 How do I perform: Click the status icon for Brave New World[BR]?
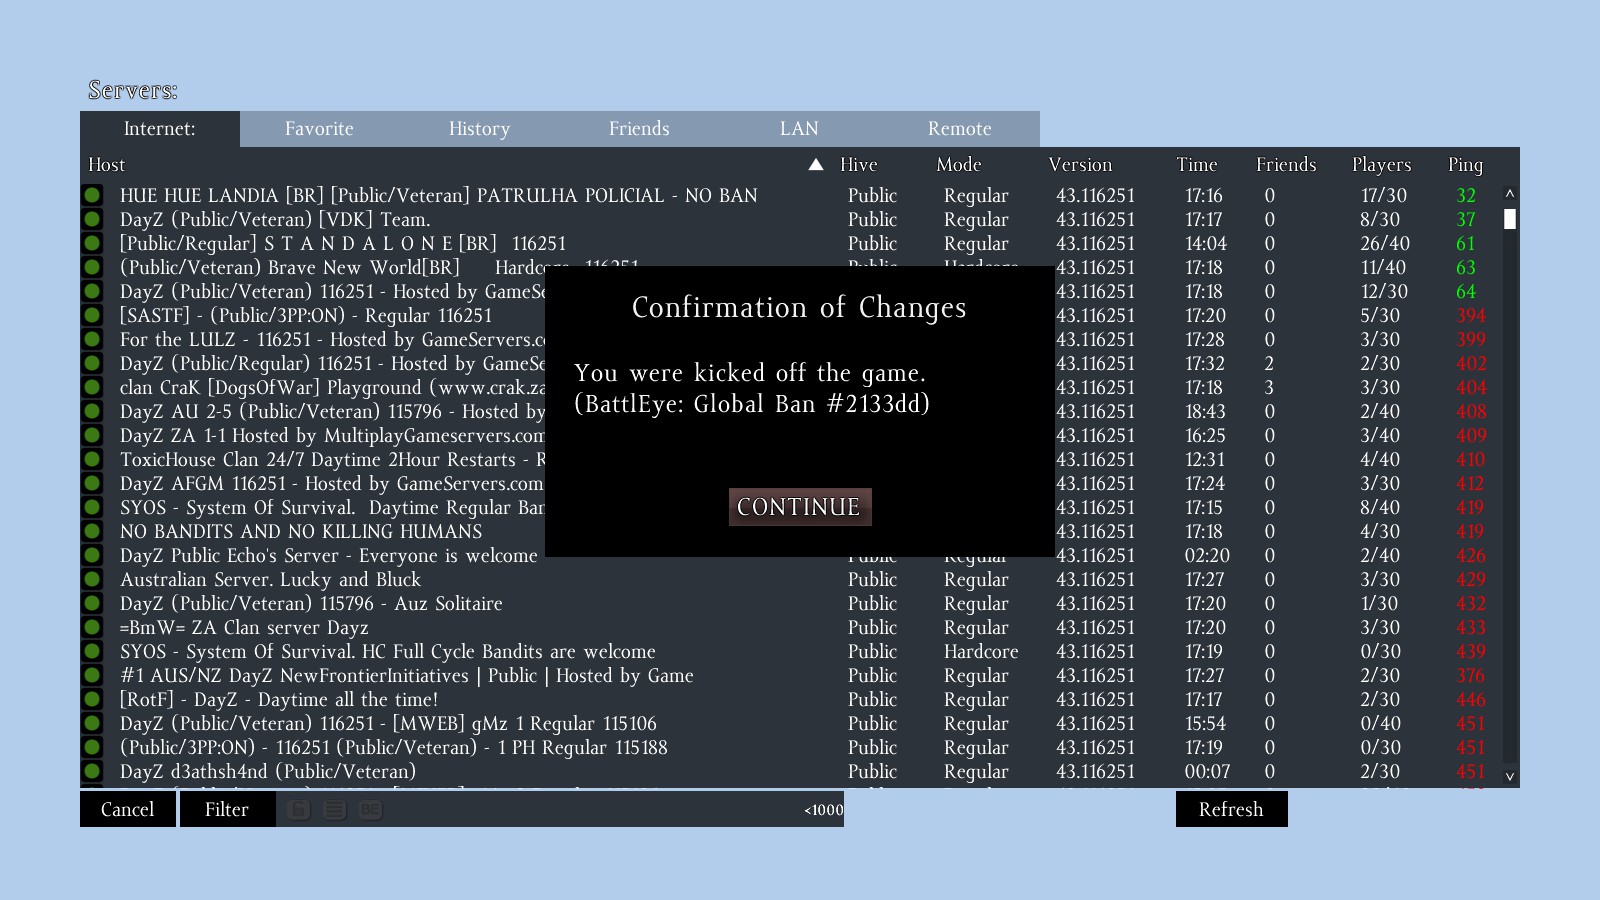click(92, 267)
